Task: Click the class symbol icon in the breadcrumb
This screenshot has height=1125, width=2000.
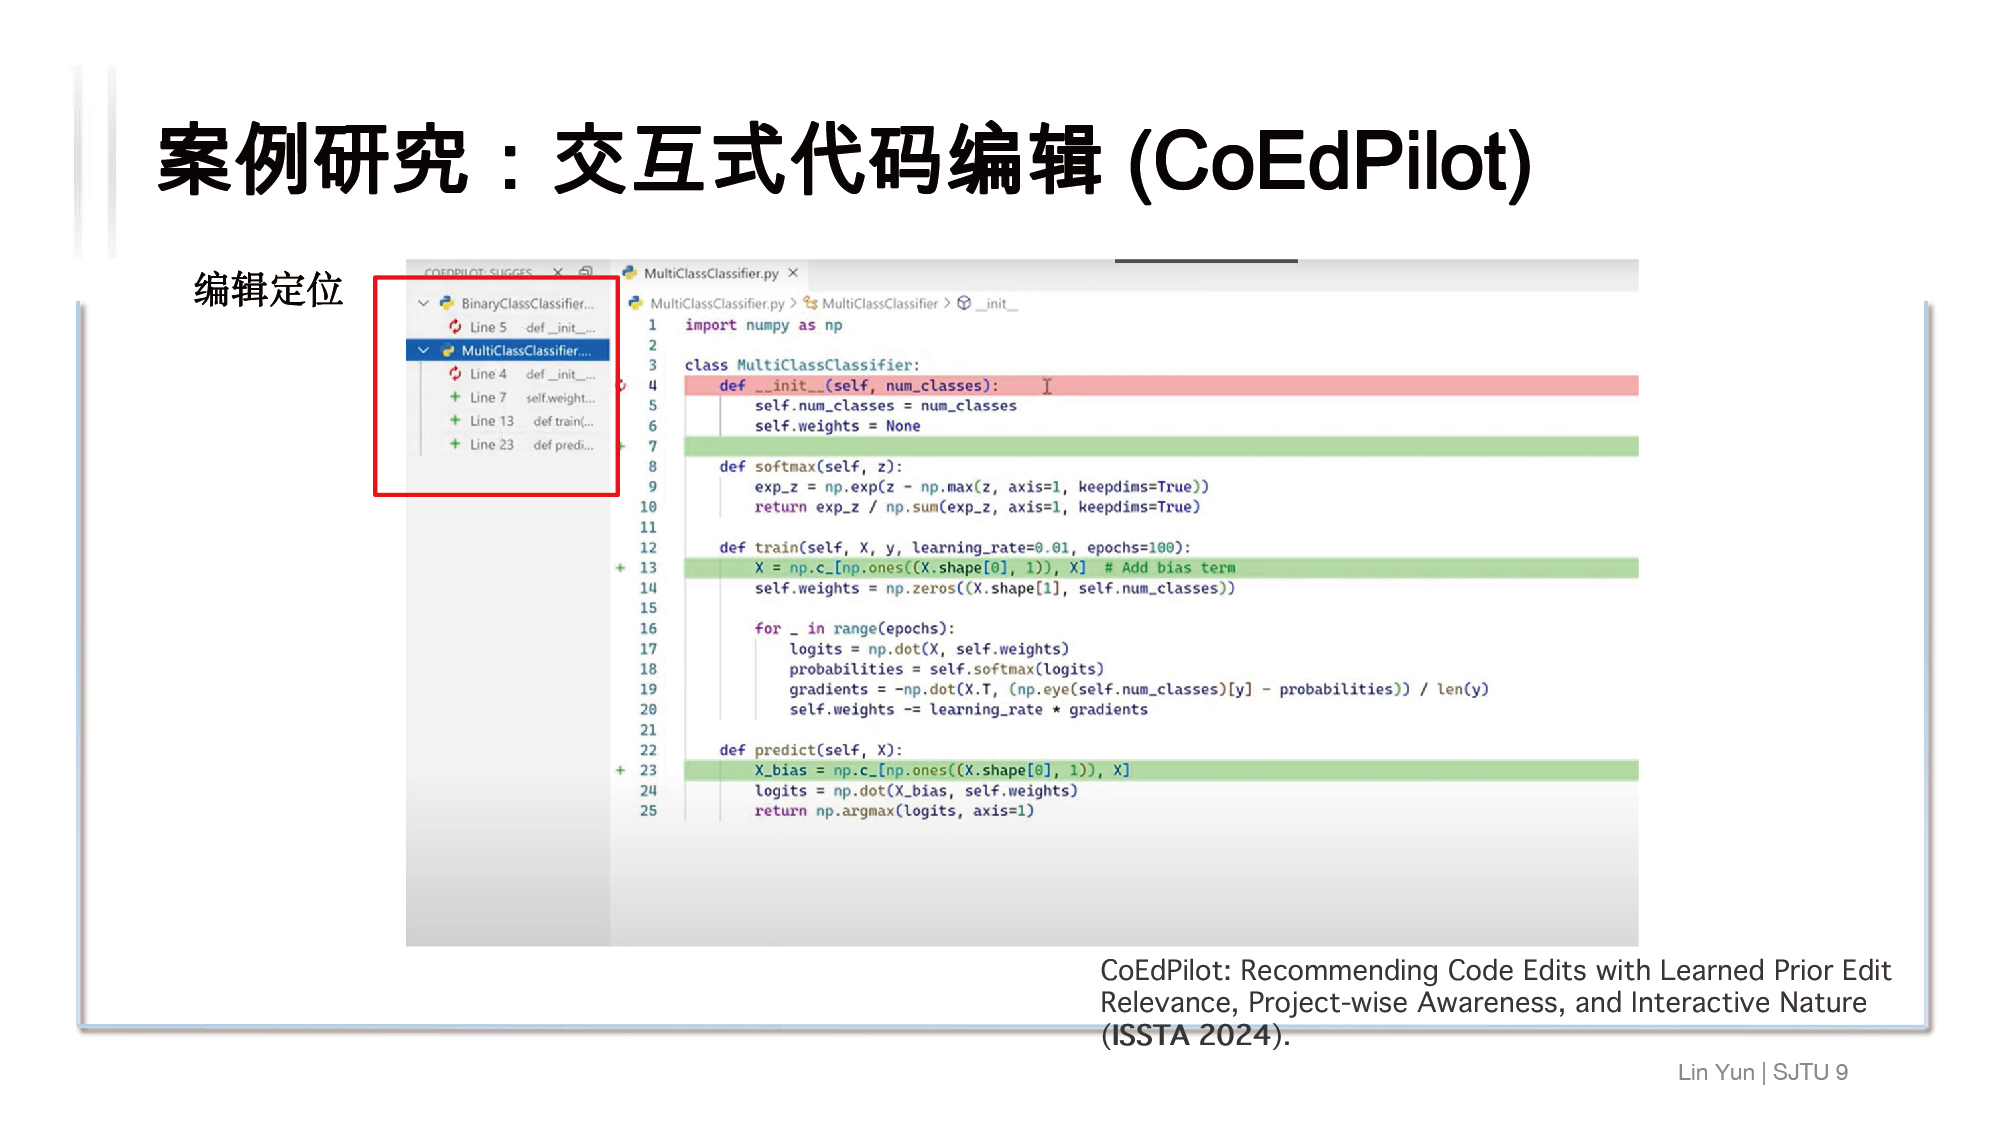Action: 811,303
